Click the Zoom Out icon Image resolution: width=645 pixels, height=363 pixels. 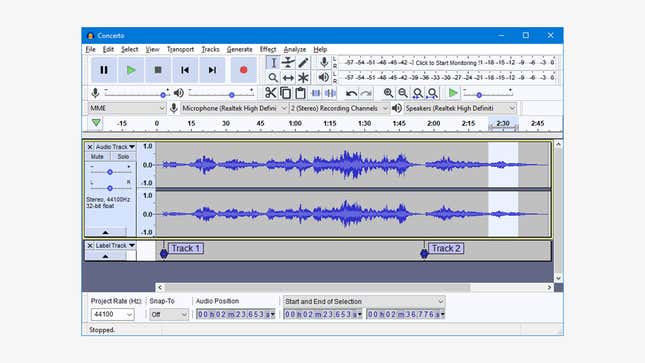pyautogui.click(x=403, y=93)
